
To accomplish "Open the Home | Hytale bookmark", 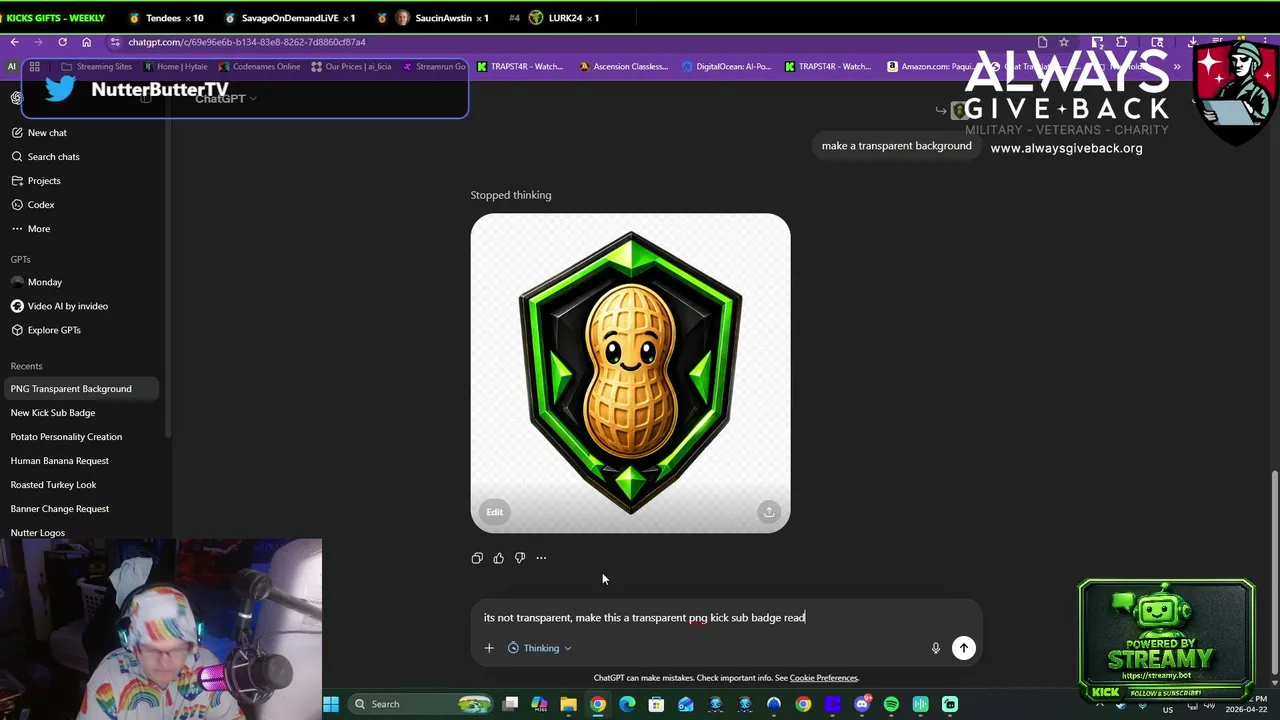I will (176, 67).
